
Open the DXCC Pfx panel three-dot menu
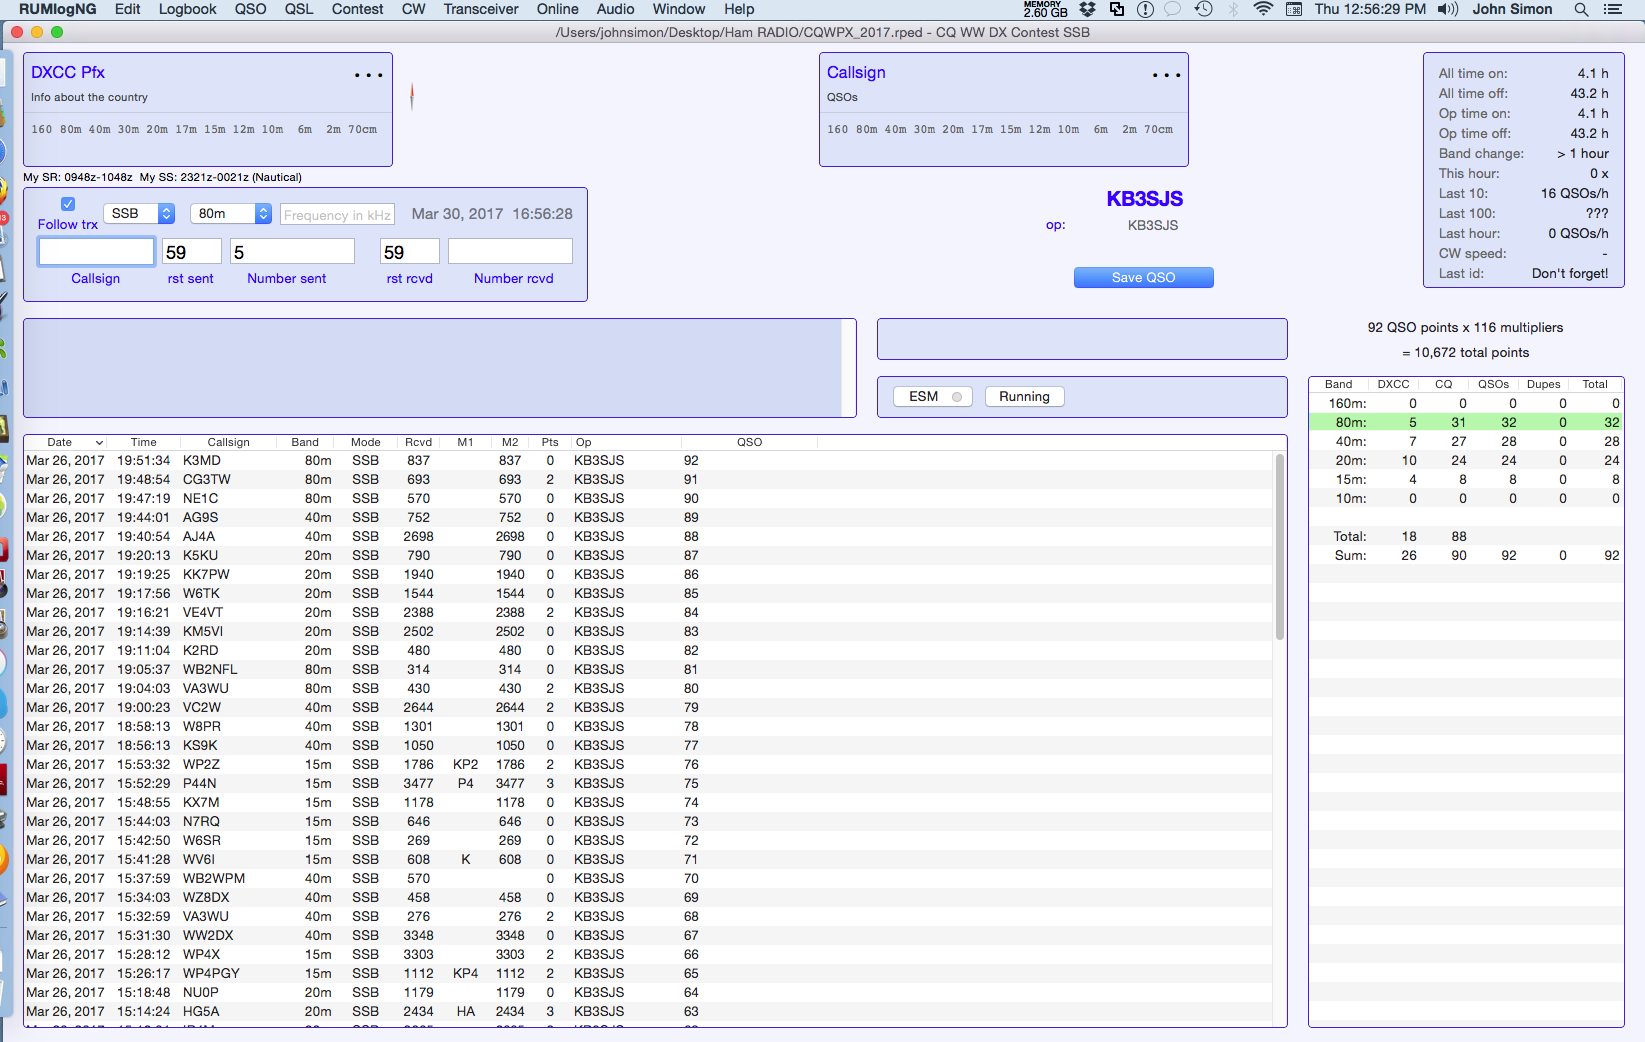(x=368, y=75)
